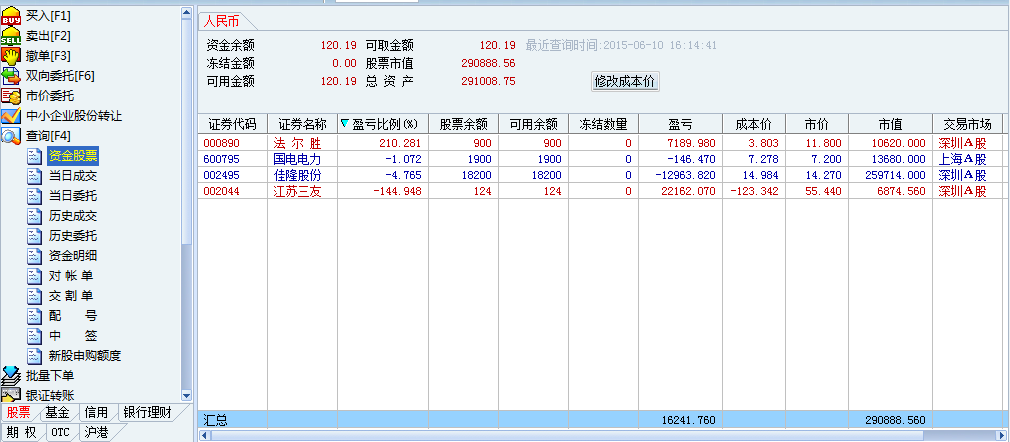This screenshot has height=442, width=1010.
Task: Click the 卖出[F2] sell icon
Action: click(x=11, y=36)
